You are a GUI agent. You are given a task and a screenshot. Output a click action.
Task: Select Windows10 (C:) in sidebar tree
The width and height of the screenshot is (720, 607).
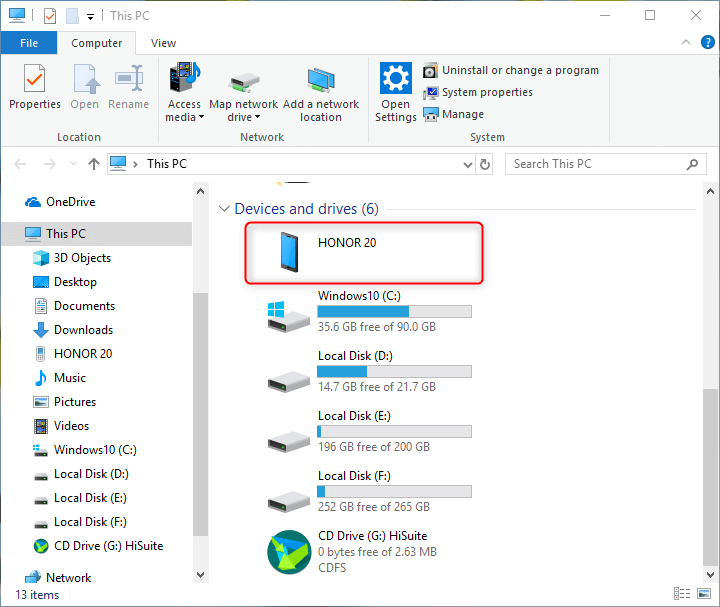(x=85, y=450)
